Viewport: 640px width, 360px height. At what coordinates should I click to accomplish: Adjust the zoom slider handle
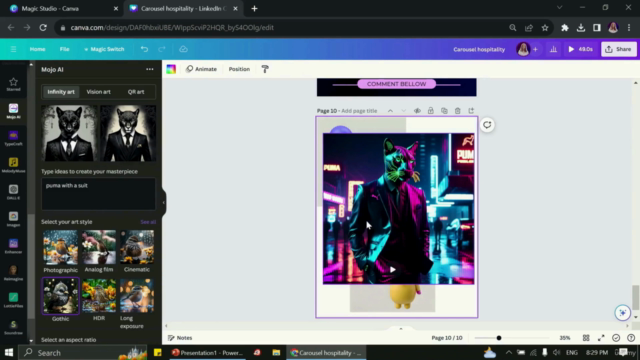(499, 338)
